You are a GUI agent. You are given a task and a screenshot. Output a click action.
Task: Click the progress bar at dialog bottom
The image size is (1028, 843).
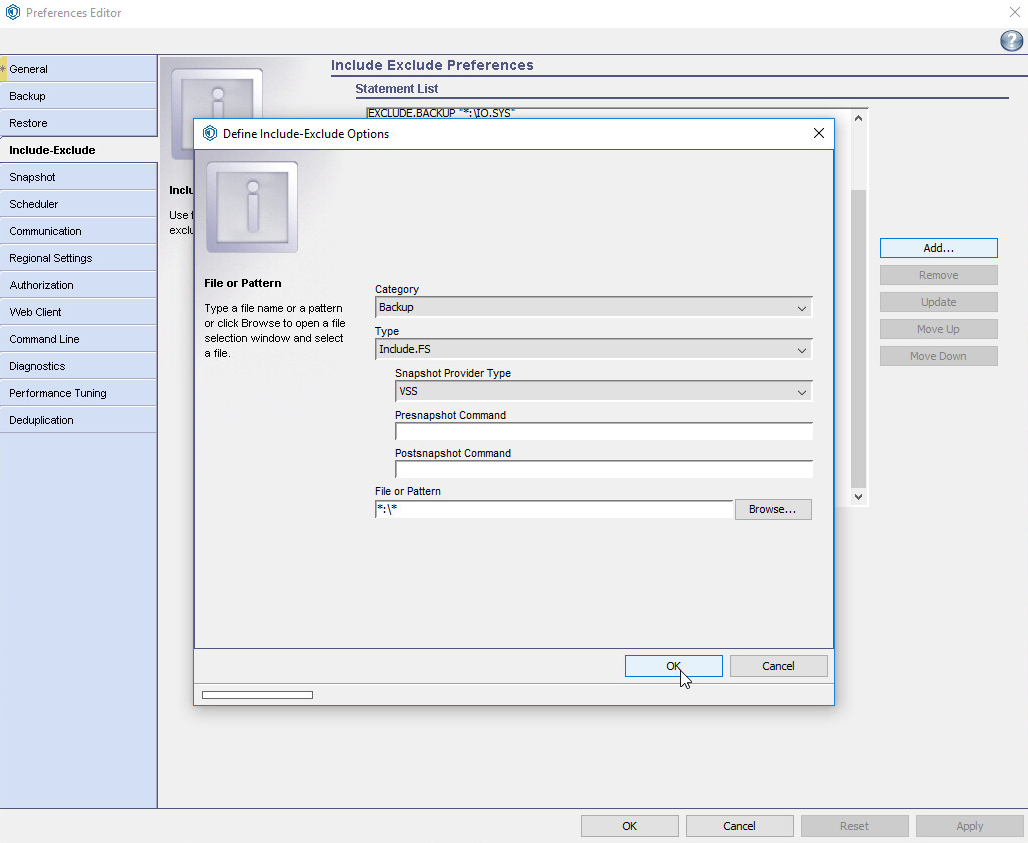257,695
